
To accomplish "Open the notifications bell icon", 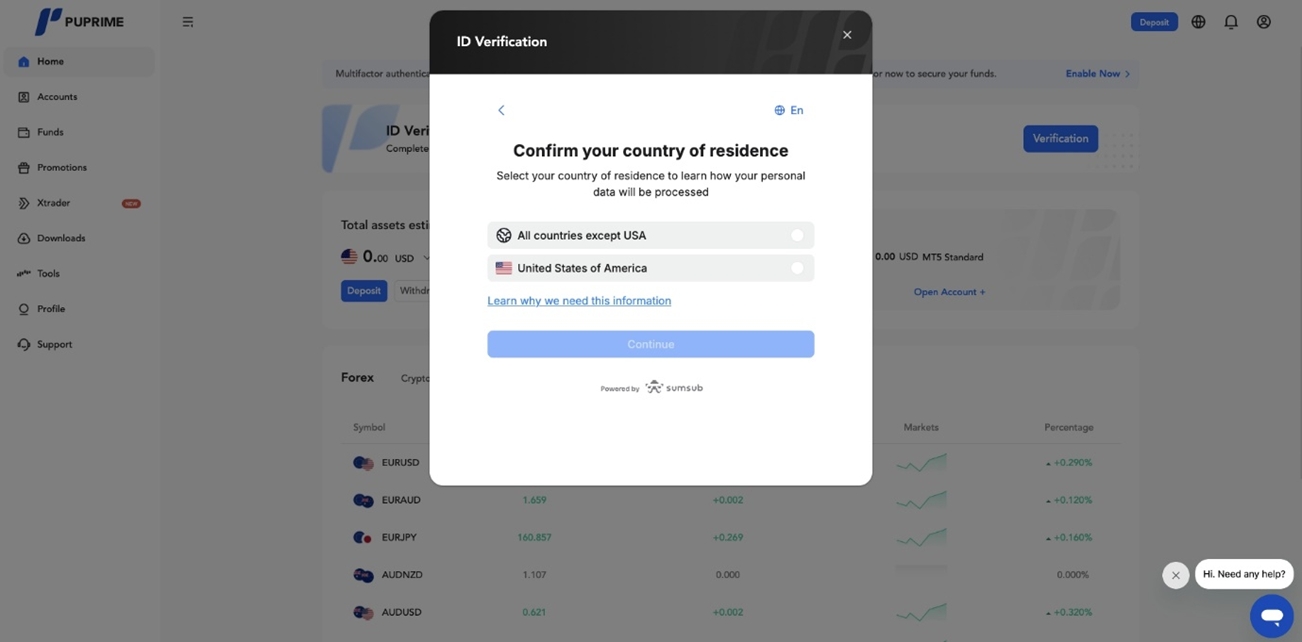I will (x=1231, y=22).
